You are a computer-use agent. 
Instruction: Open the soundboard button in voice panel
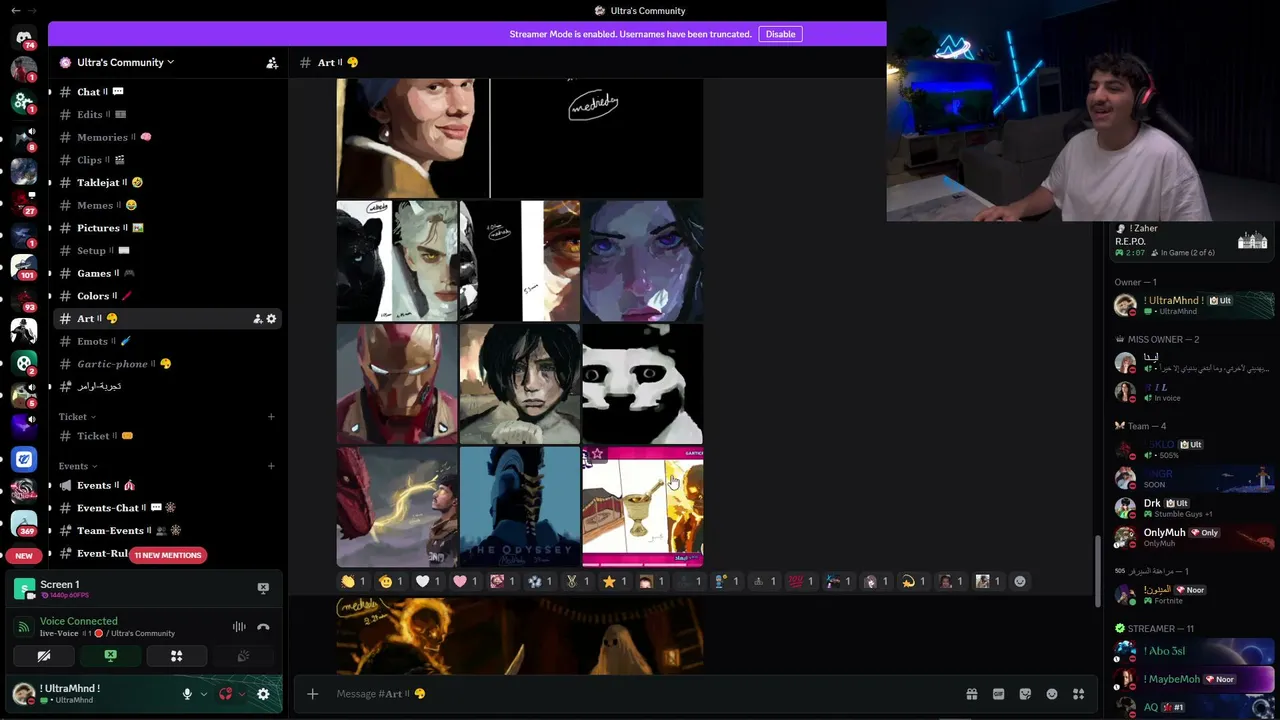pyautogui.click(x=243, y=656)
